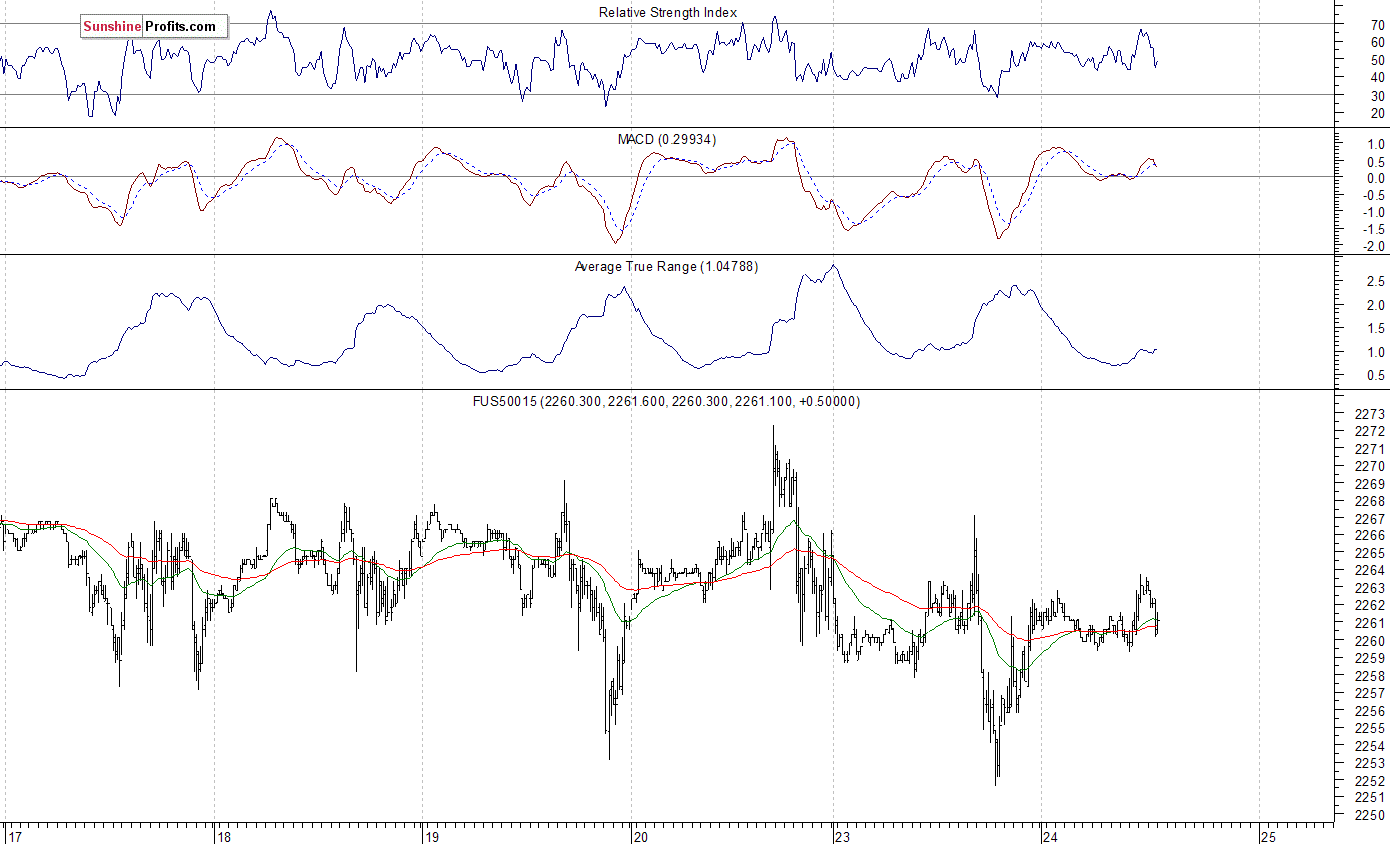The height and width of the screenshot is (844, 1390).
Task: Click date label 23 on time axis
Action: (842, 836)
